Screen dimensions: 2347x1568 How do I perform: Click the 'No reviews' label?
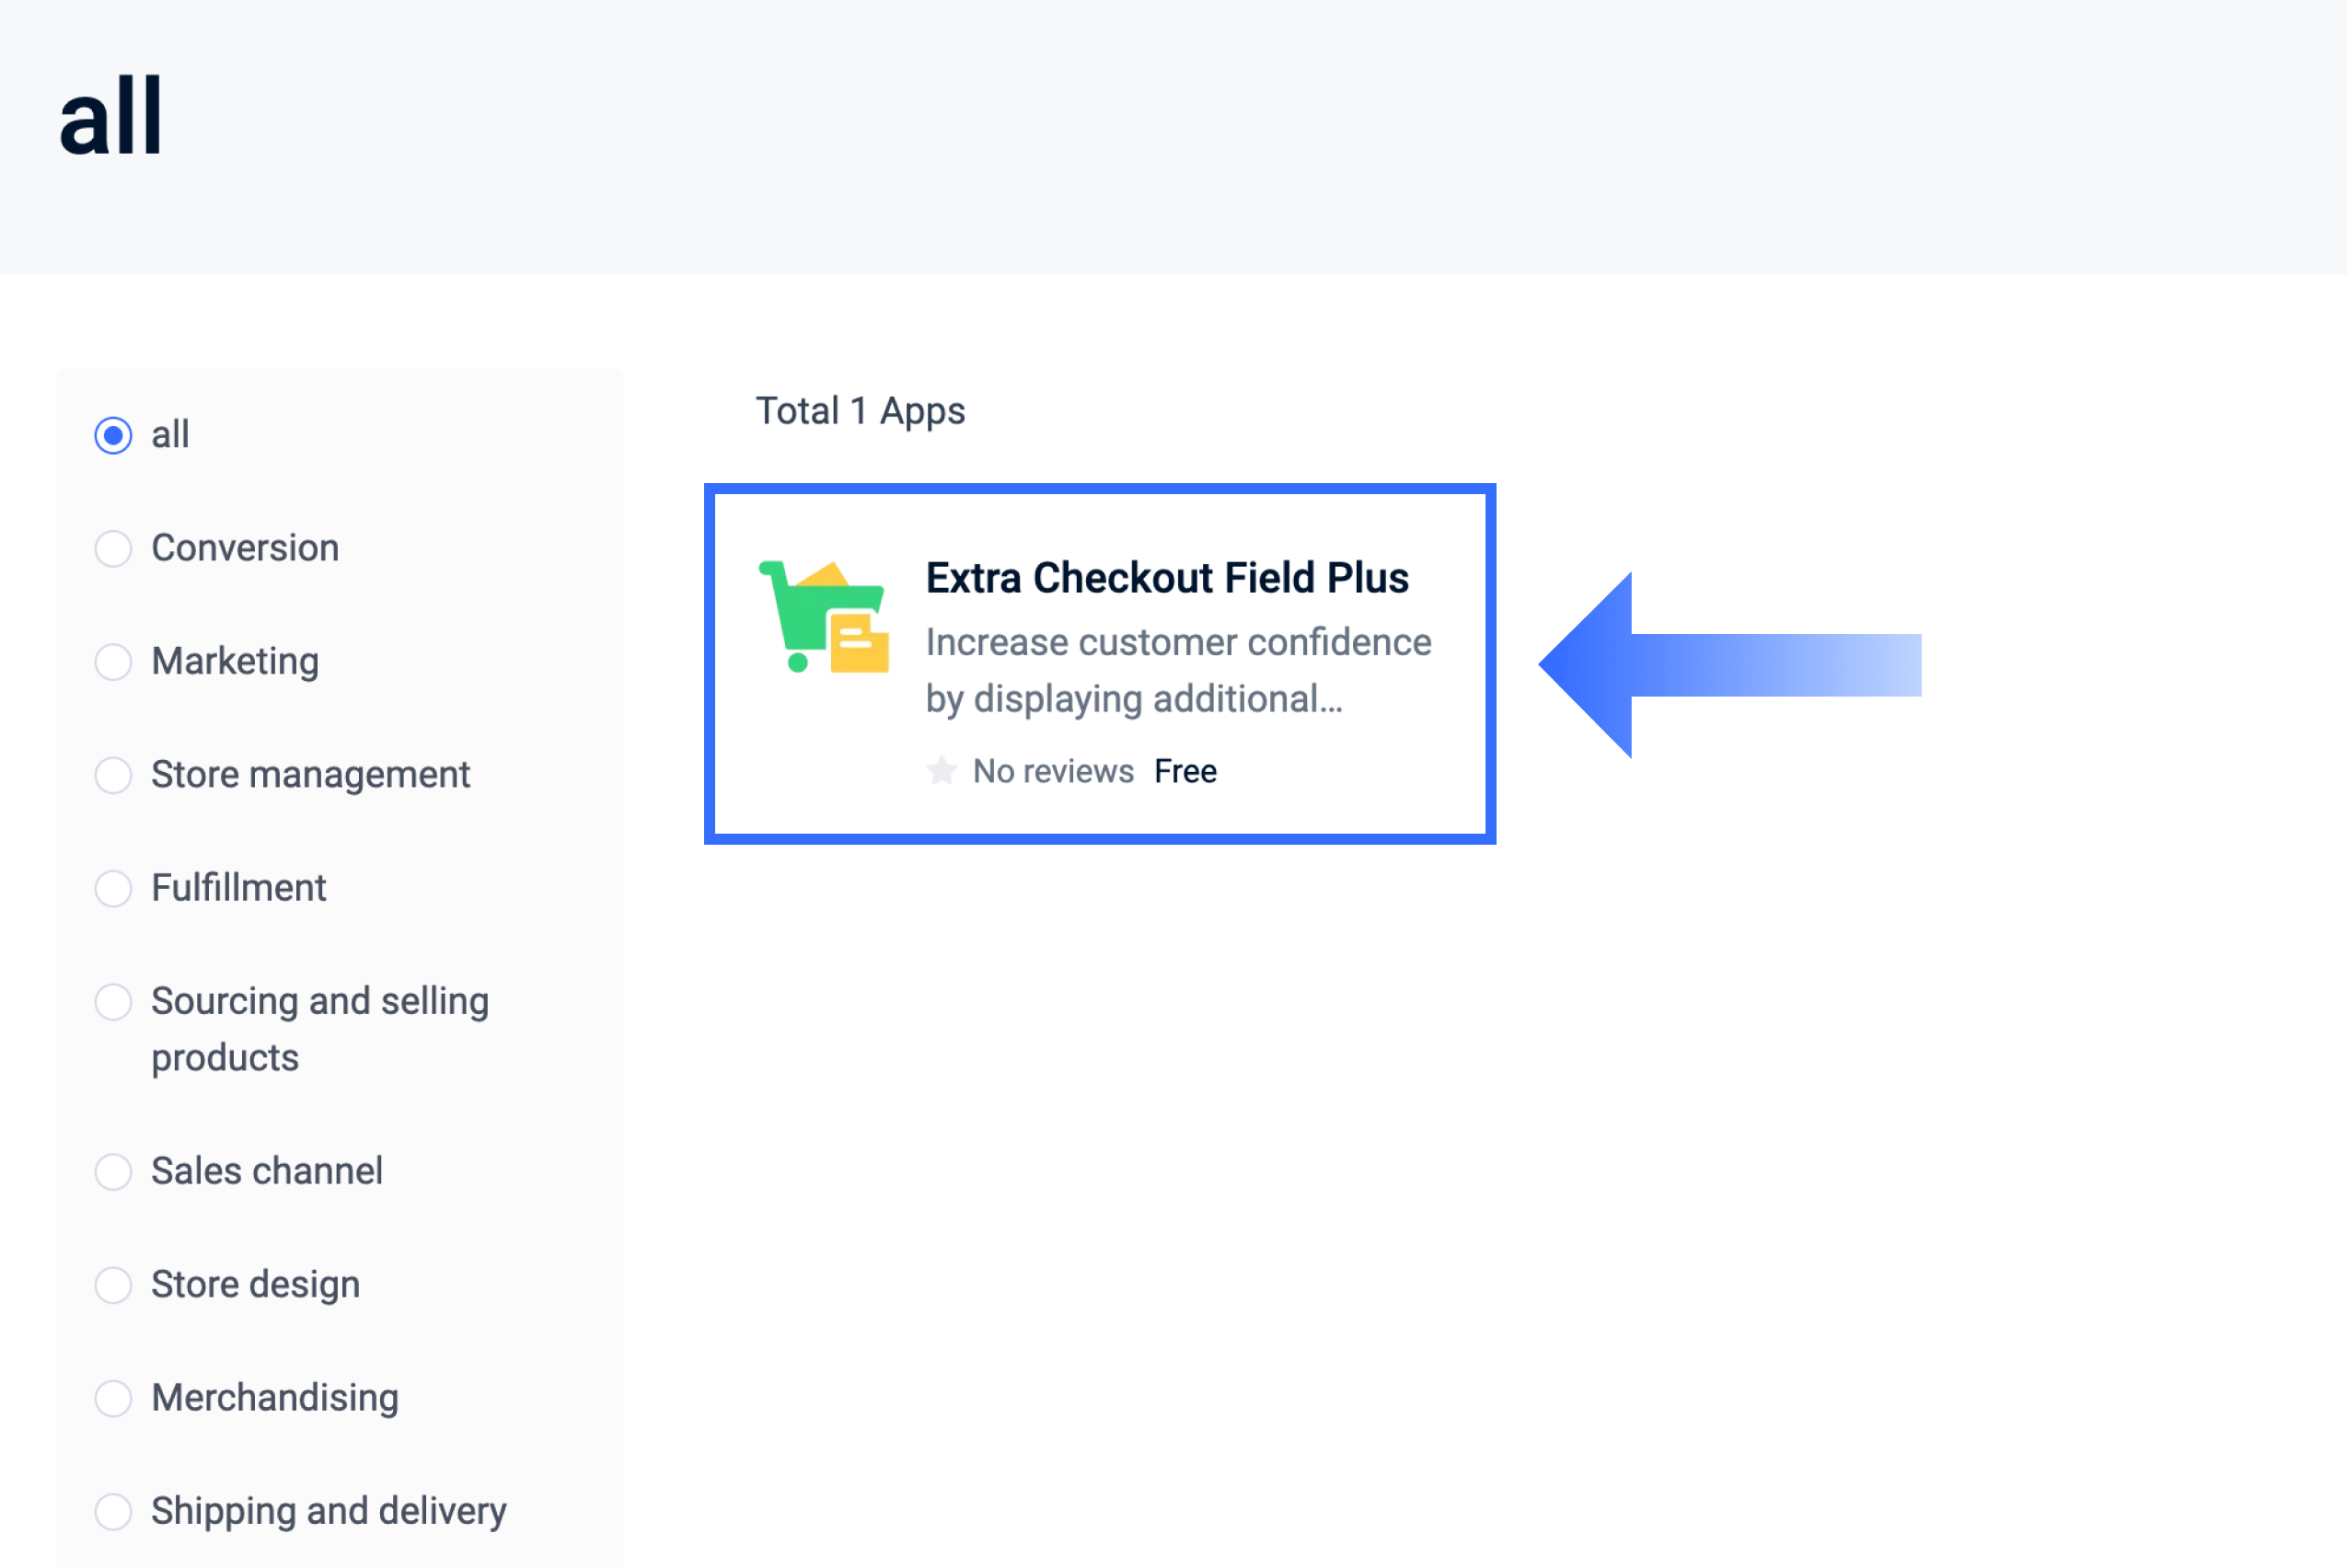tap(1053, 771)
